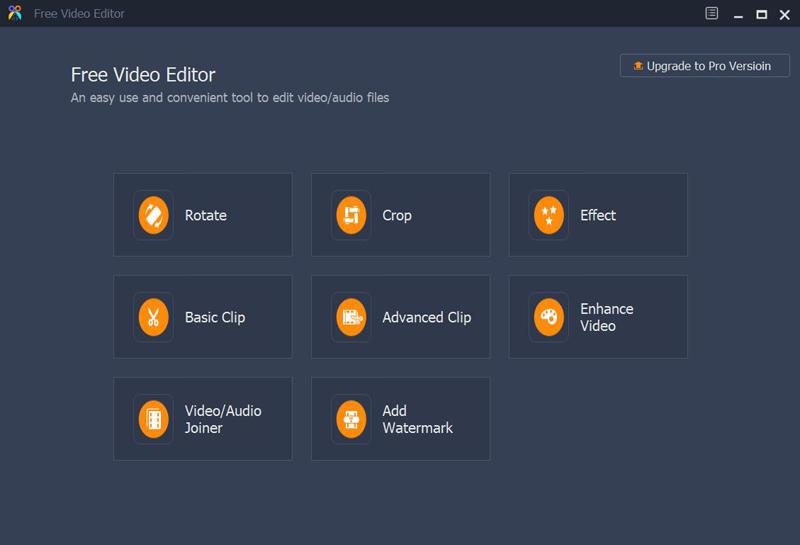Select the Effect stars icon
This screenshot has width=800, height=545.
tap(549, 215)
